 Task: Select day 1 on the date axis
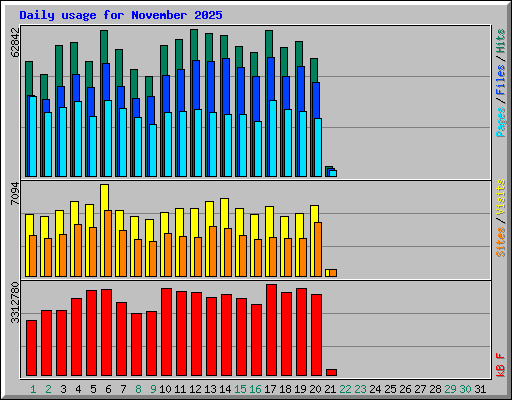(x=33, y=389)
